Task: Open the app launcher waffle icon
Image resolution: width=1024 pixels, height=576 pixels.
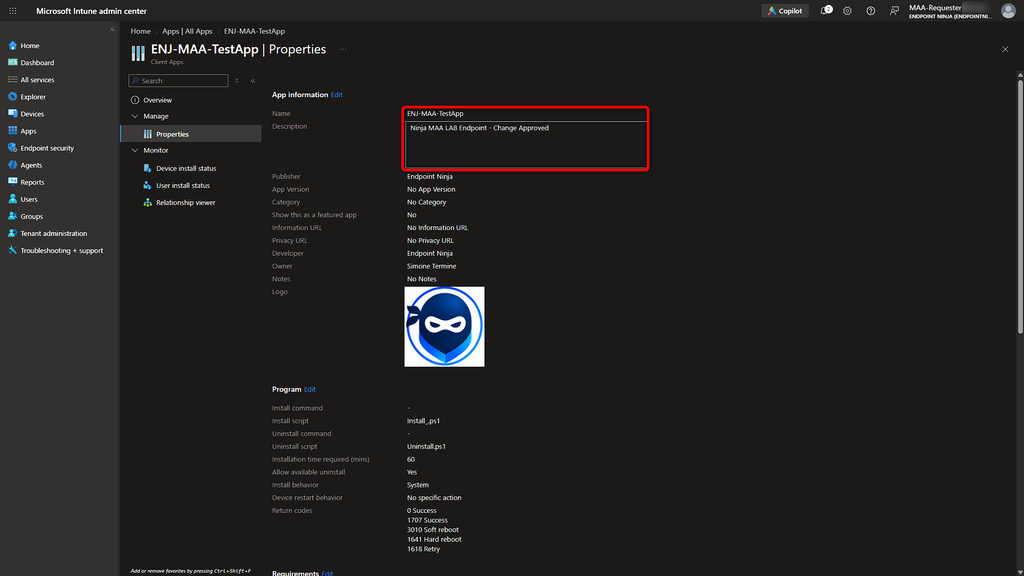Action: point(12,11)
